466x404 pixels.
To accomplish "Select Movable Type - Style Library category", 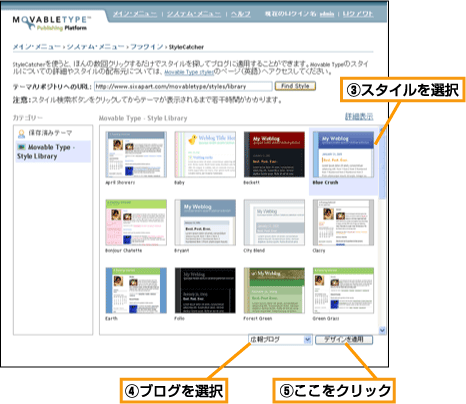I will coord(53,152).
